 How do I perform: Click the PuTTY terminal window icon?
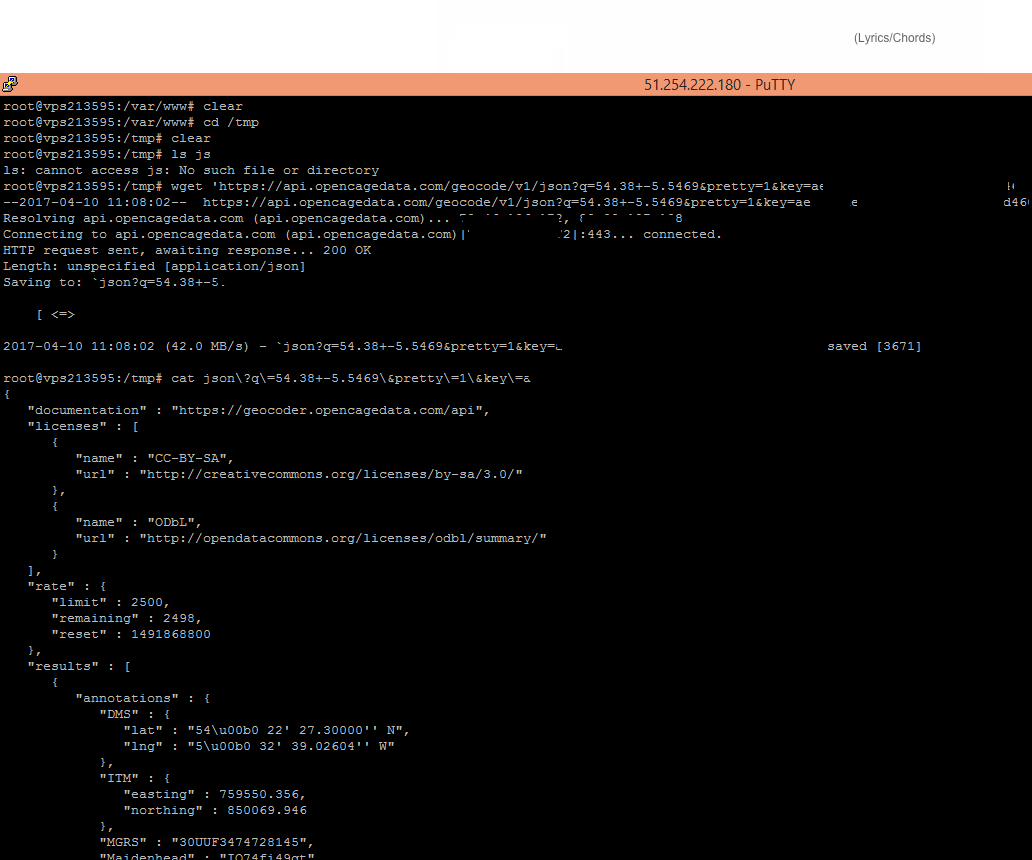tap(9, 84)
